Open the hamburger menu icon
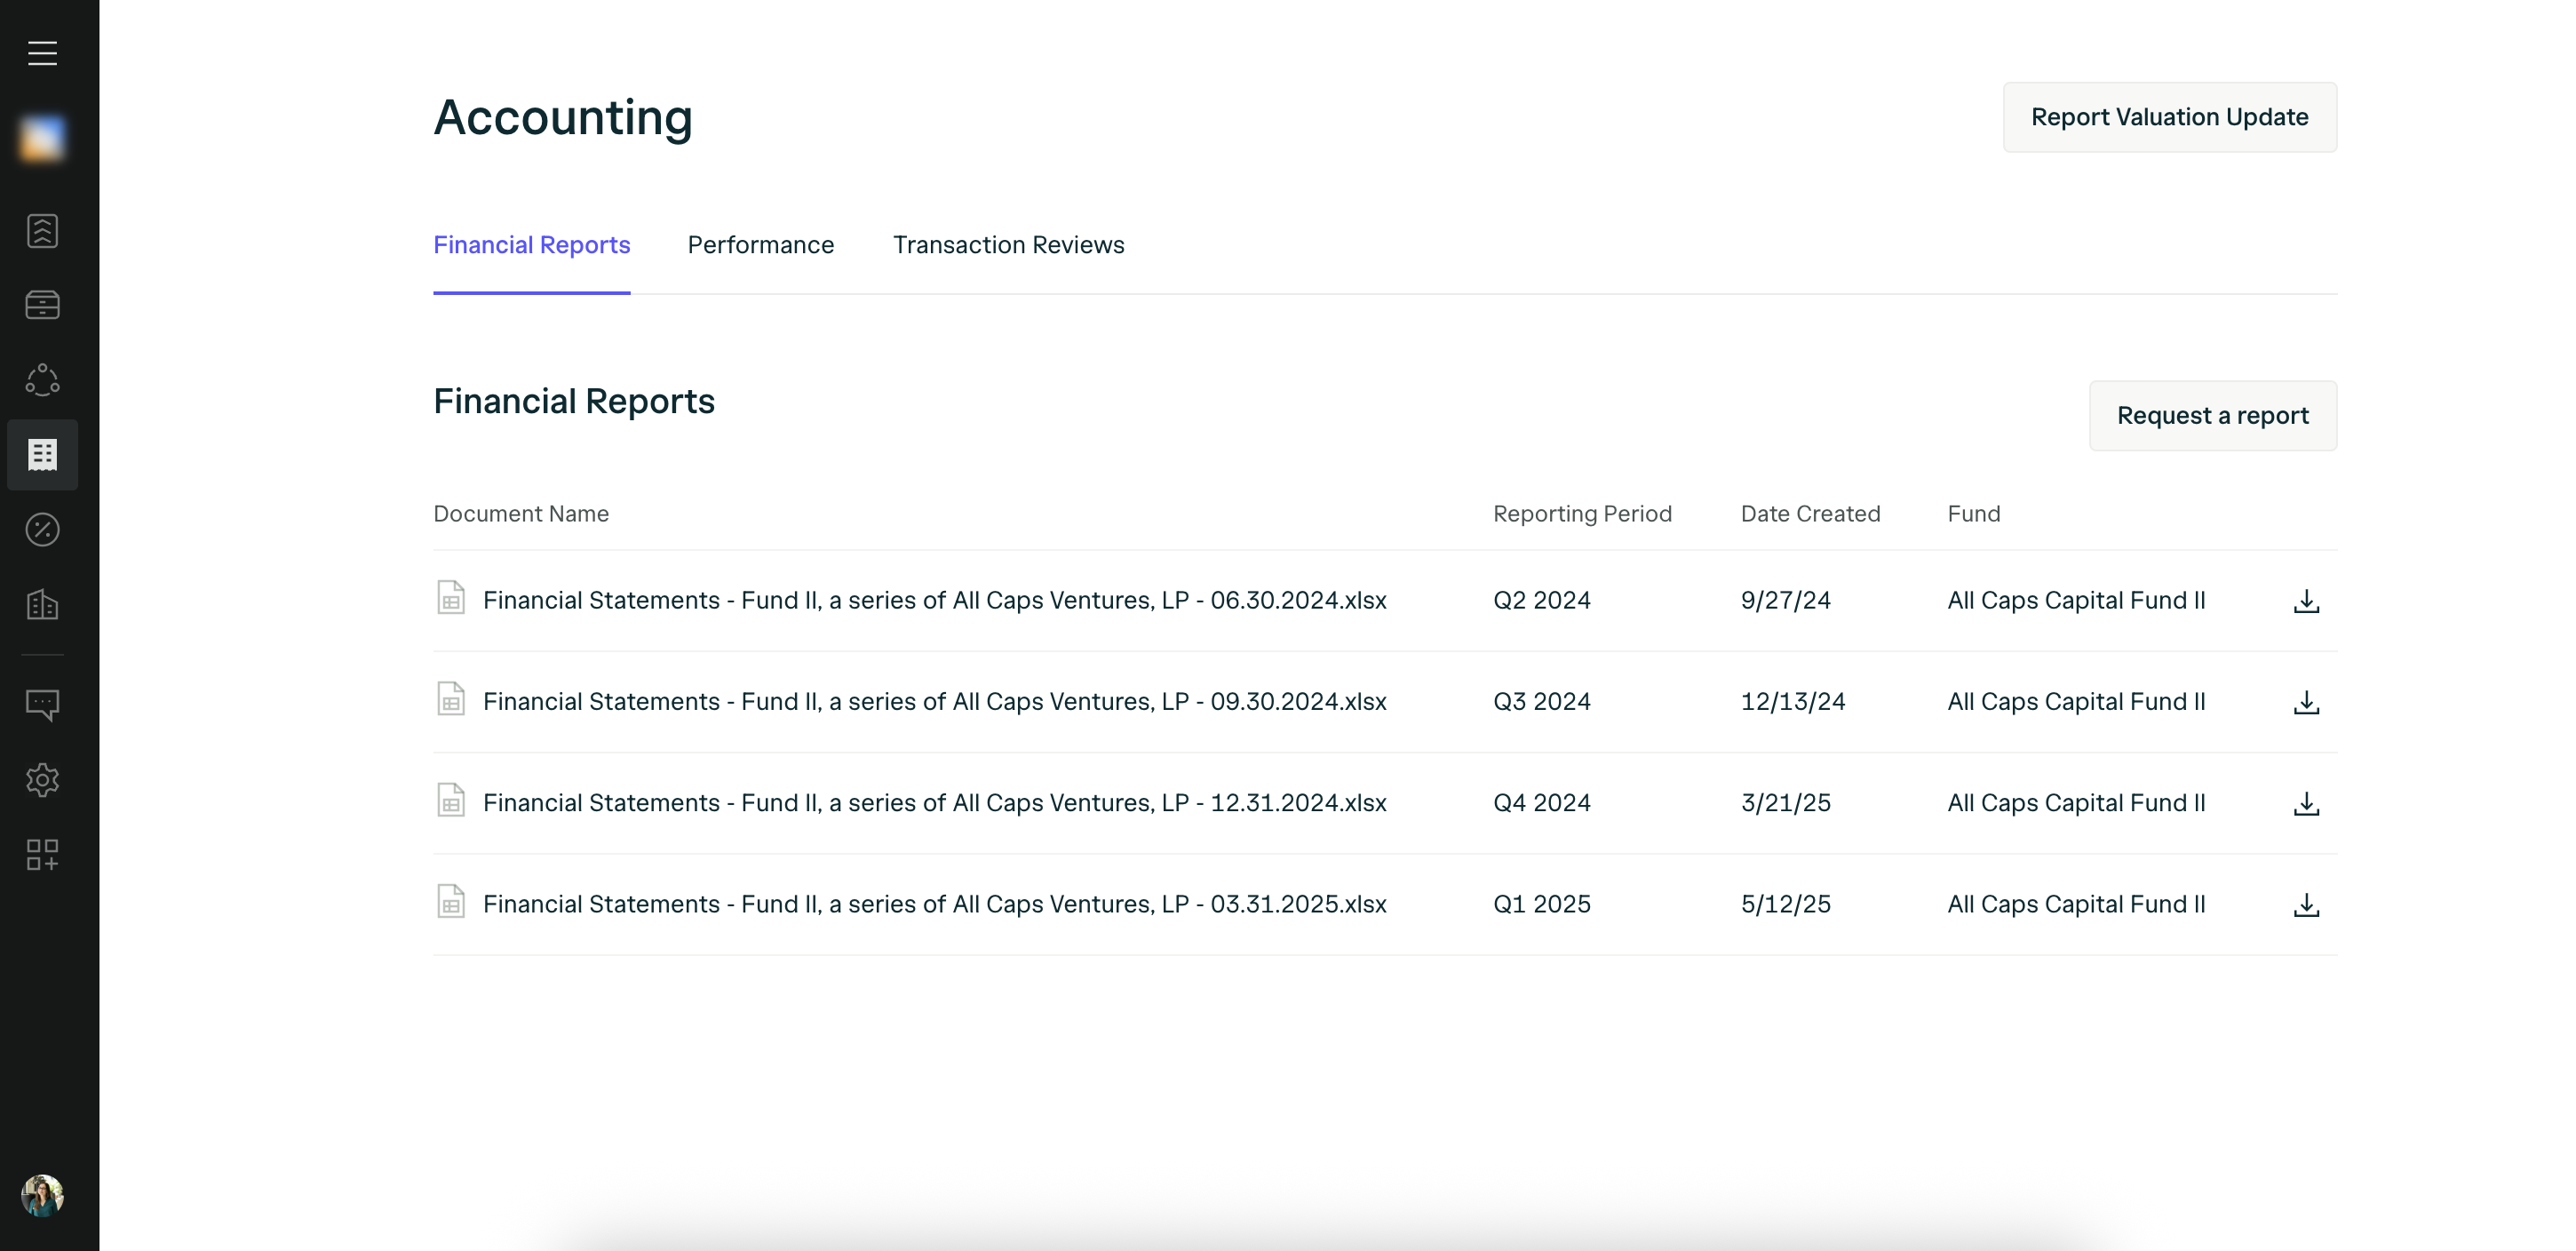The image size is (2576, 1251). point(42,53)
